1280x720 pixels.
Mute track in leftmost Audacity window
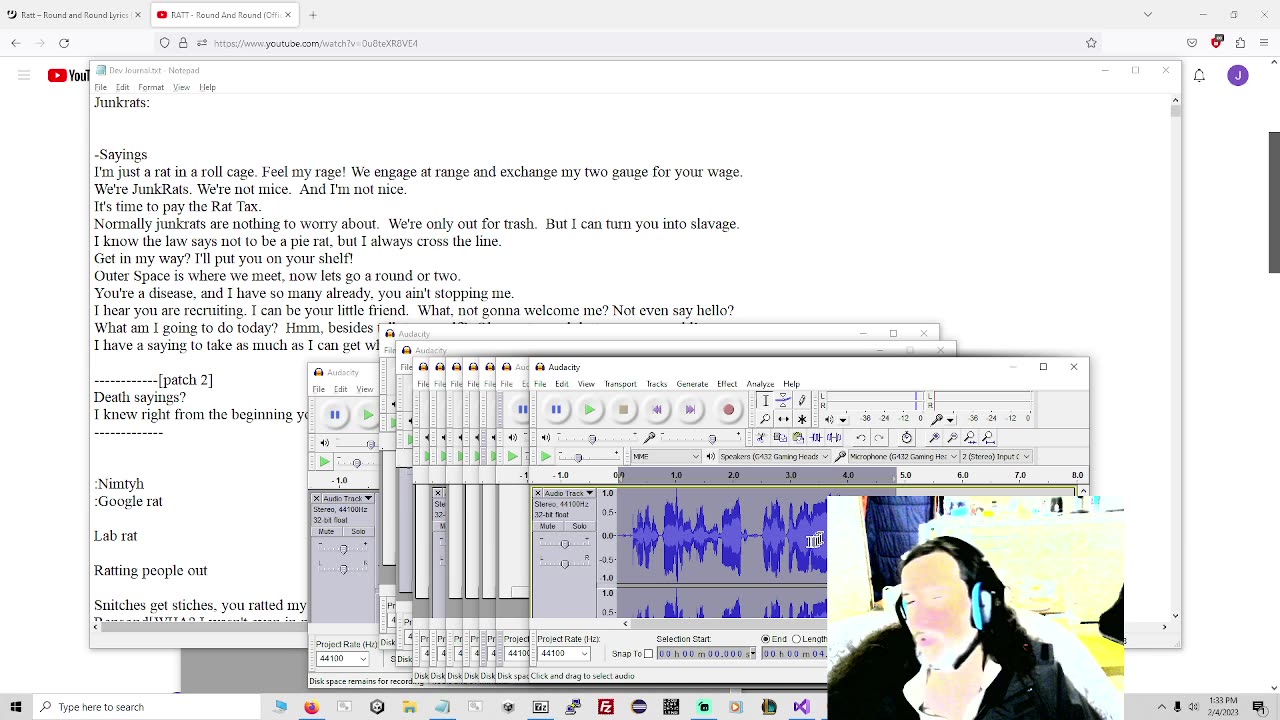[x=326, y=531]
